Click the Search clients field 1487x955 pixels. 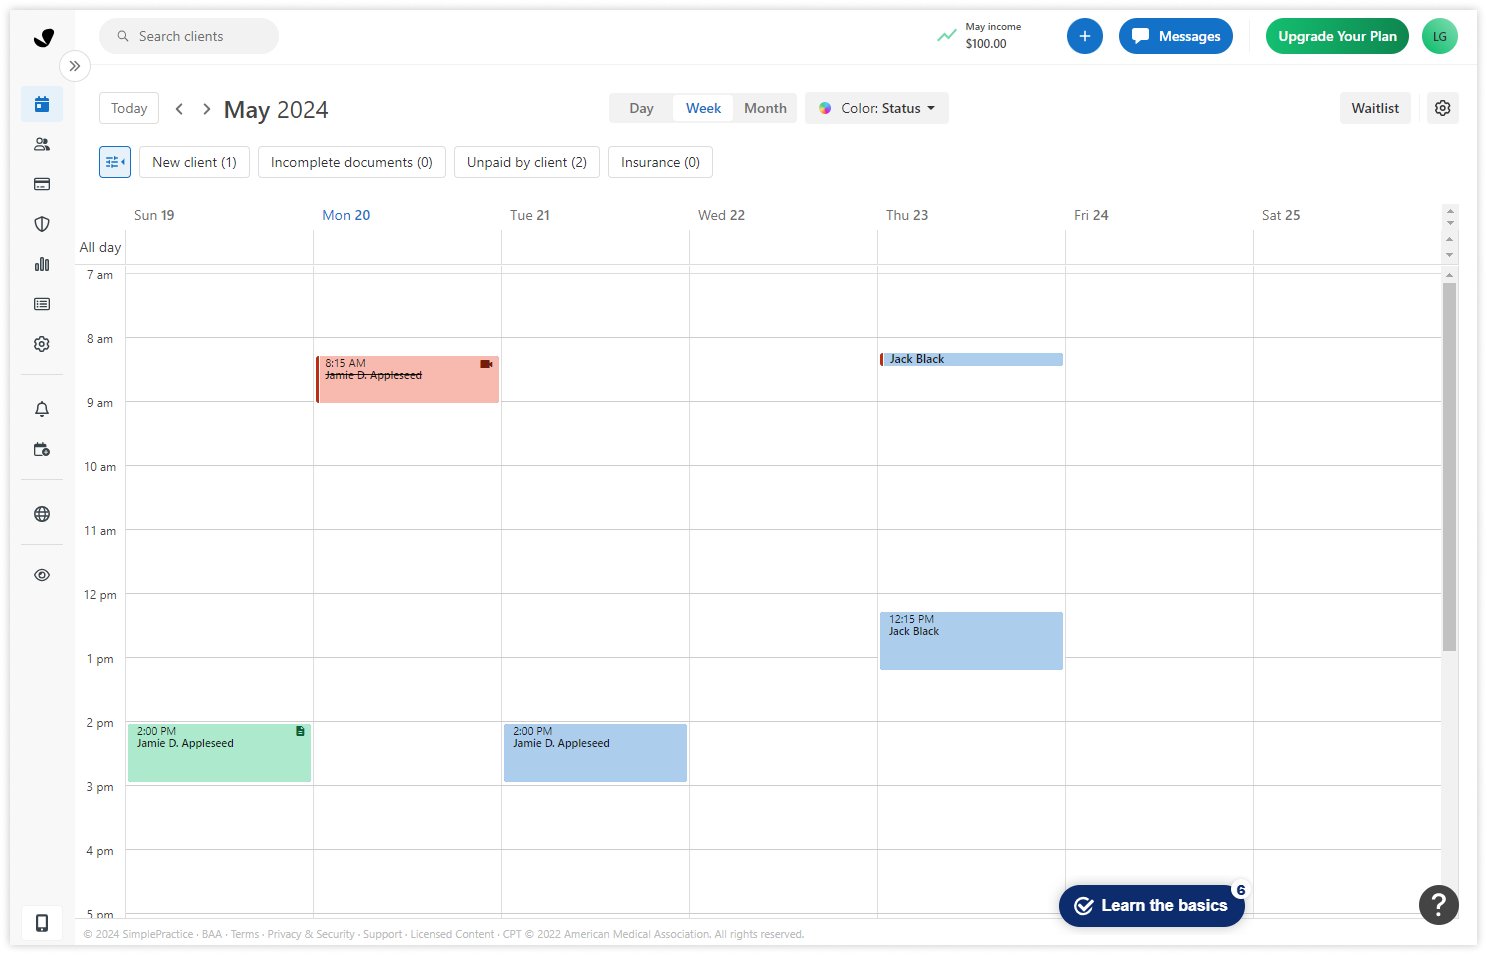click(190, 36)
